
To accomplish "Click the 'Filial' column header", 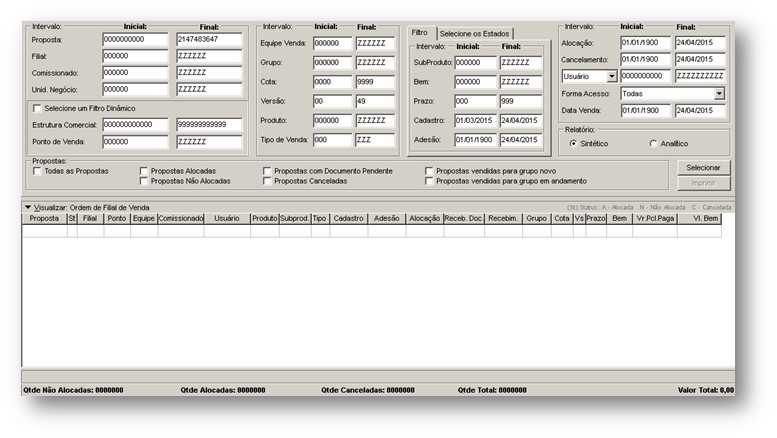I will coord(90,219).
